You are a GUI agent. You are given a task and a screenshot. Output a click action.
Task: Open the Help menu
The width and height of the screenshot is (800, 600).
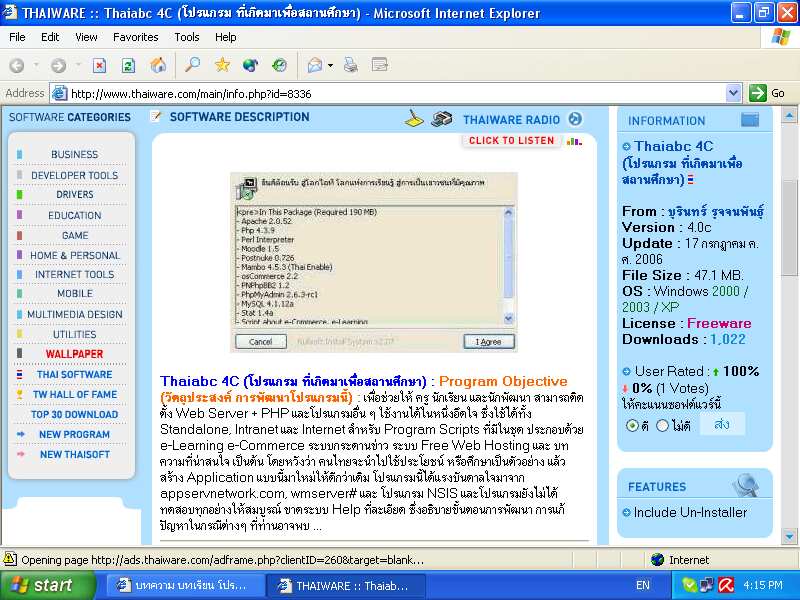click(226, 37)
